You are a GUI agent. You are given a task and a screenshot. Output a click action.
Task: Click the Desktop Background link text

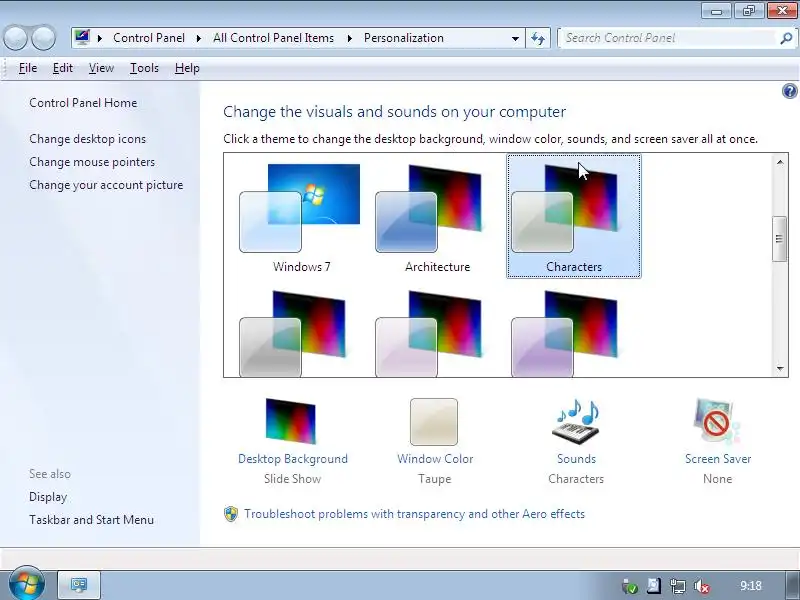point(293,459)
